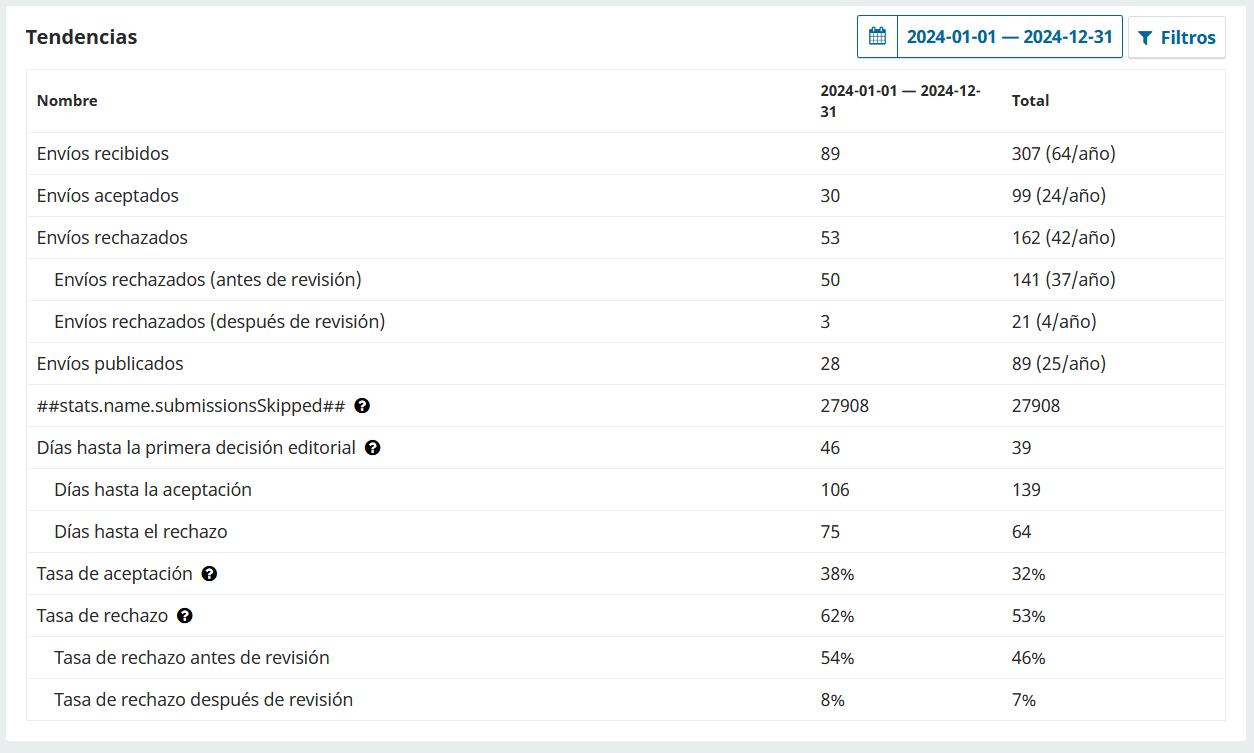This screenshot has height=753, width=1254.
Task: Click the funnel icon in Filtros button
Action: [1146, 38]
